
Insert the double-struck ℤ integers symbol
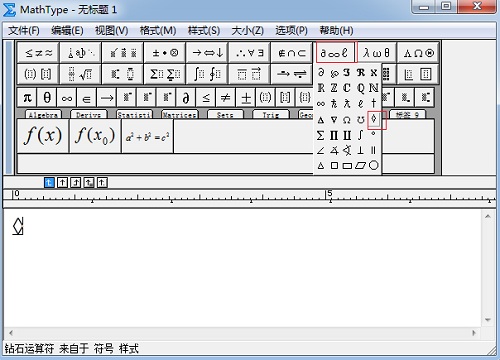click(334, 88)
